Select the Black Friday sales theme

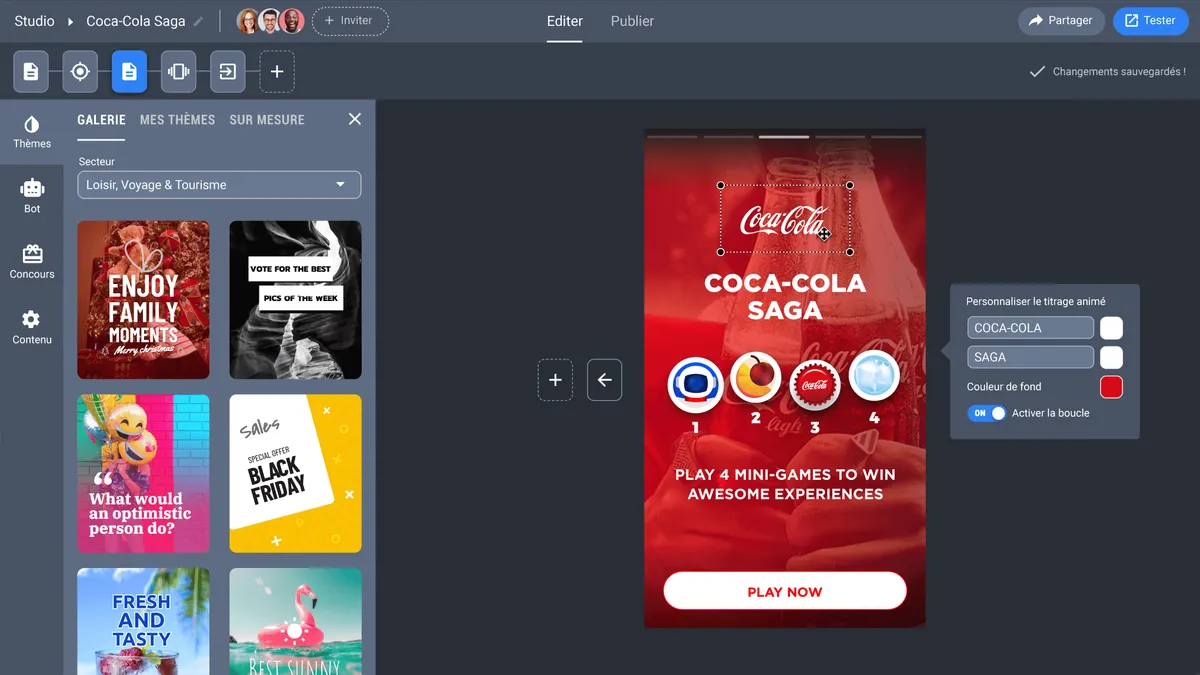click(x=295, y=473)
